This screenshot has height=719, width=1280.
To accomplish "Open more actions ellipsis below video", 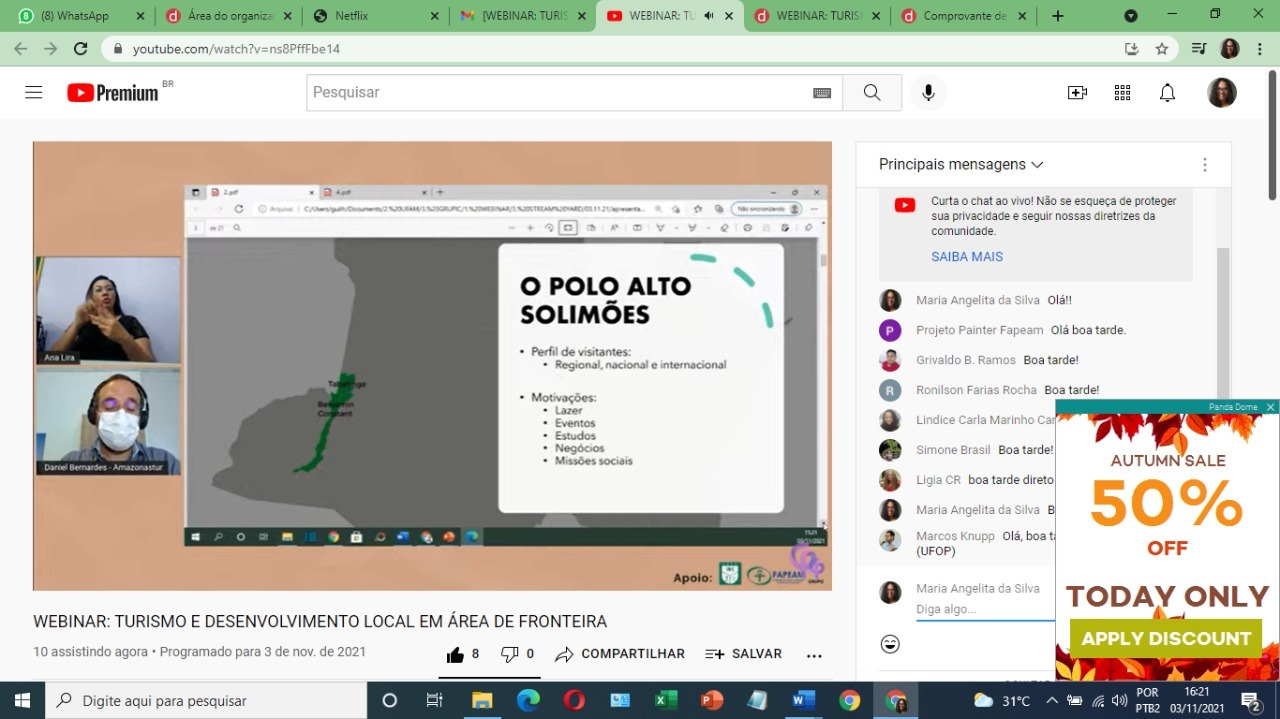I will tap(814, 655).
